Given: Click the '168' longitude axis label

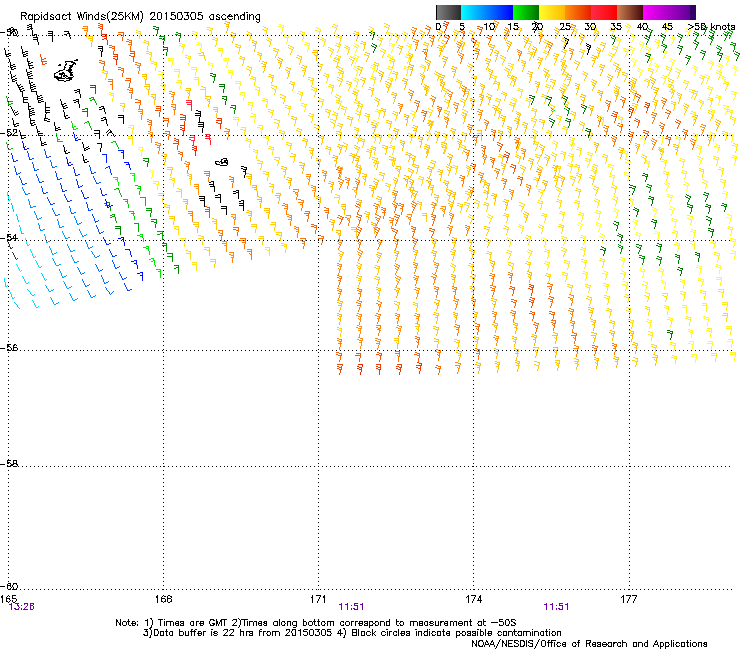Looking at the screenshot, I should click(163, 599).
